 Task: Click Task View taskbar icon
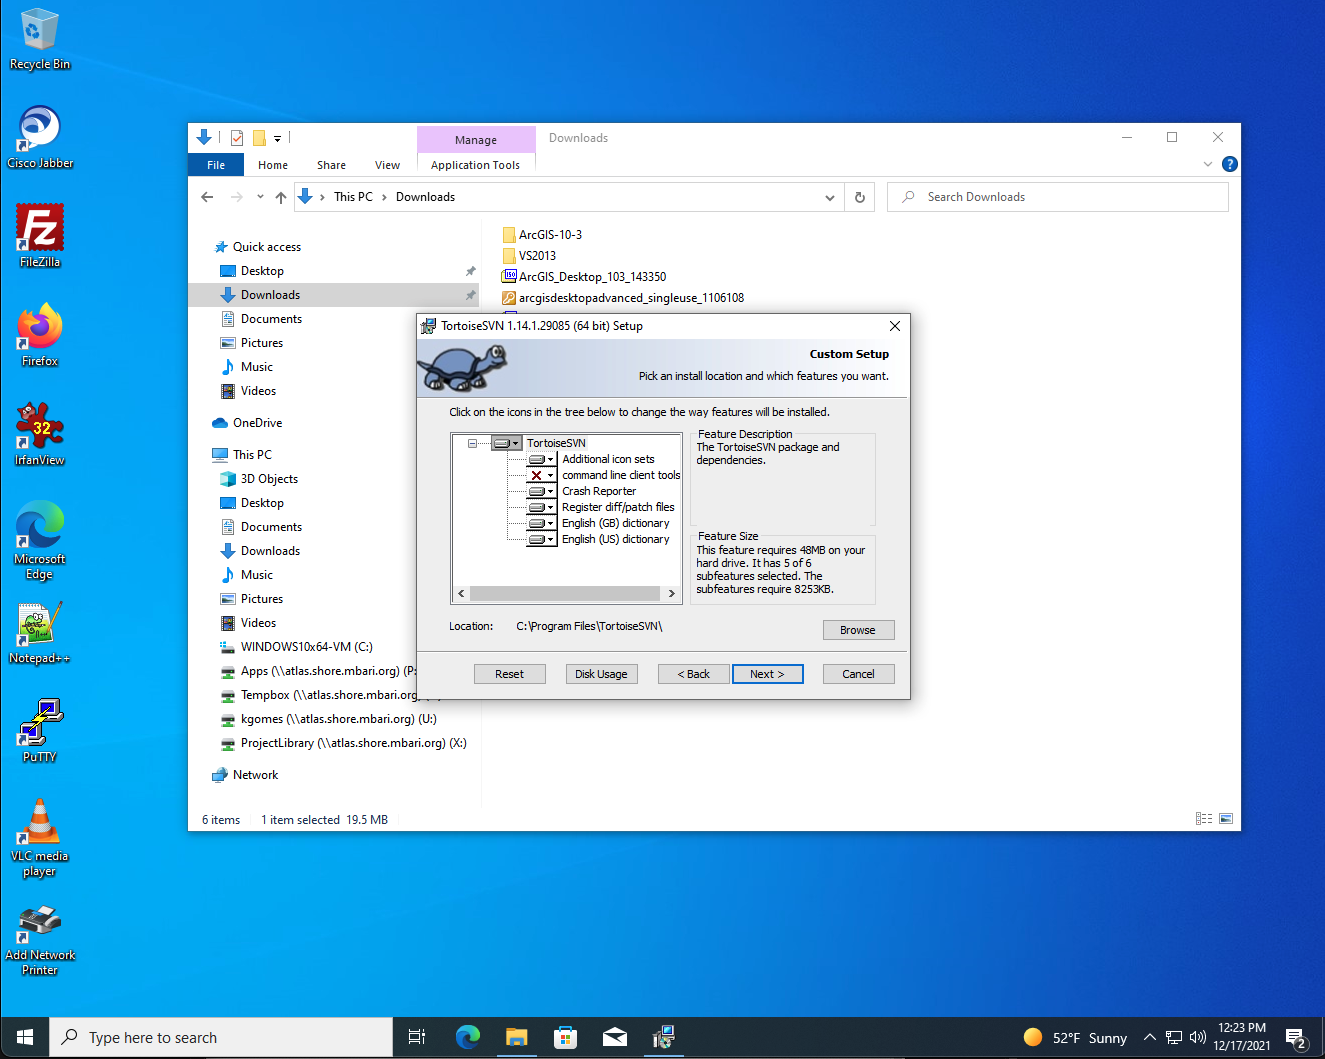point(417,1038)
